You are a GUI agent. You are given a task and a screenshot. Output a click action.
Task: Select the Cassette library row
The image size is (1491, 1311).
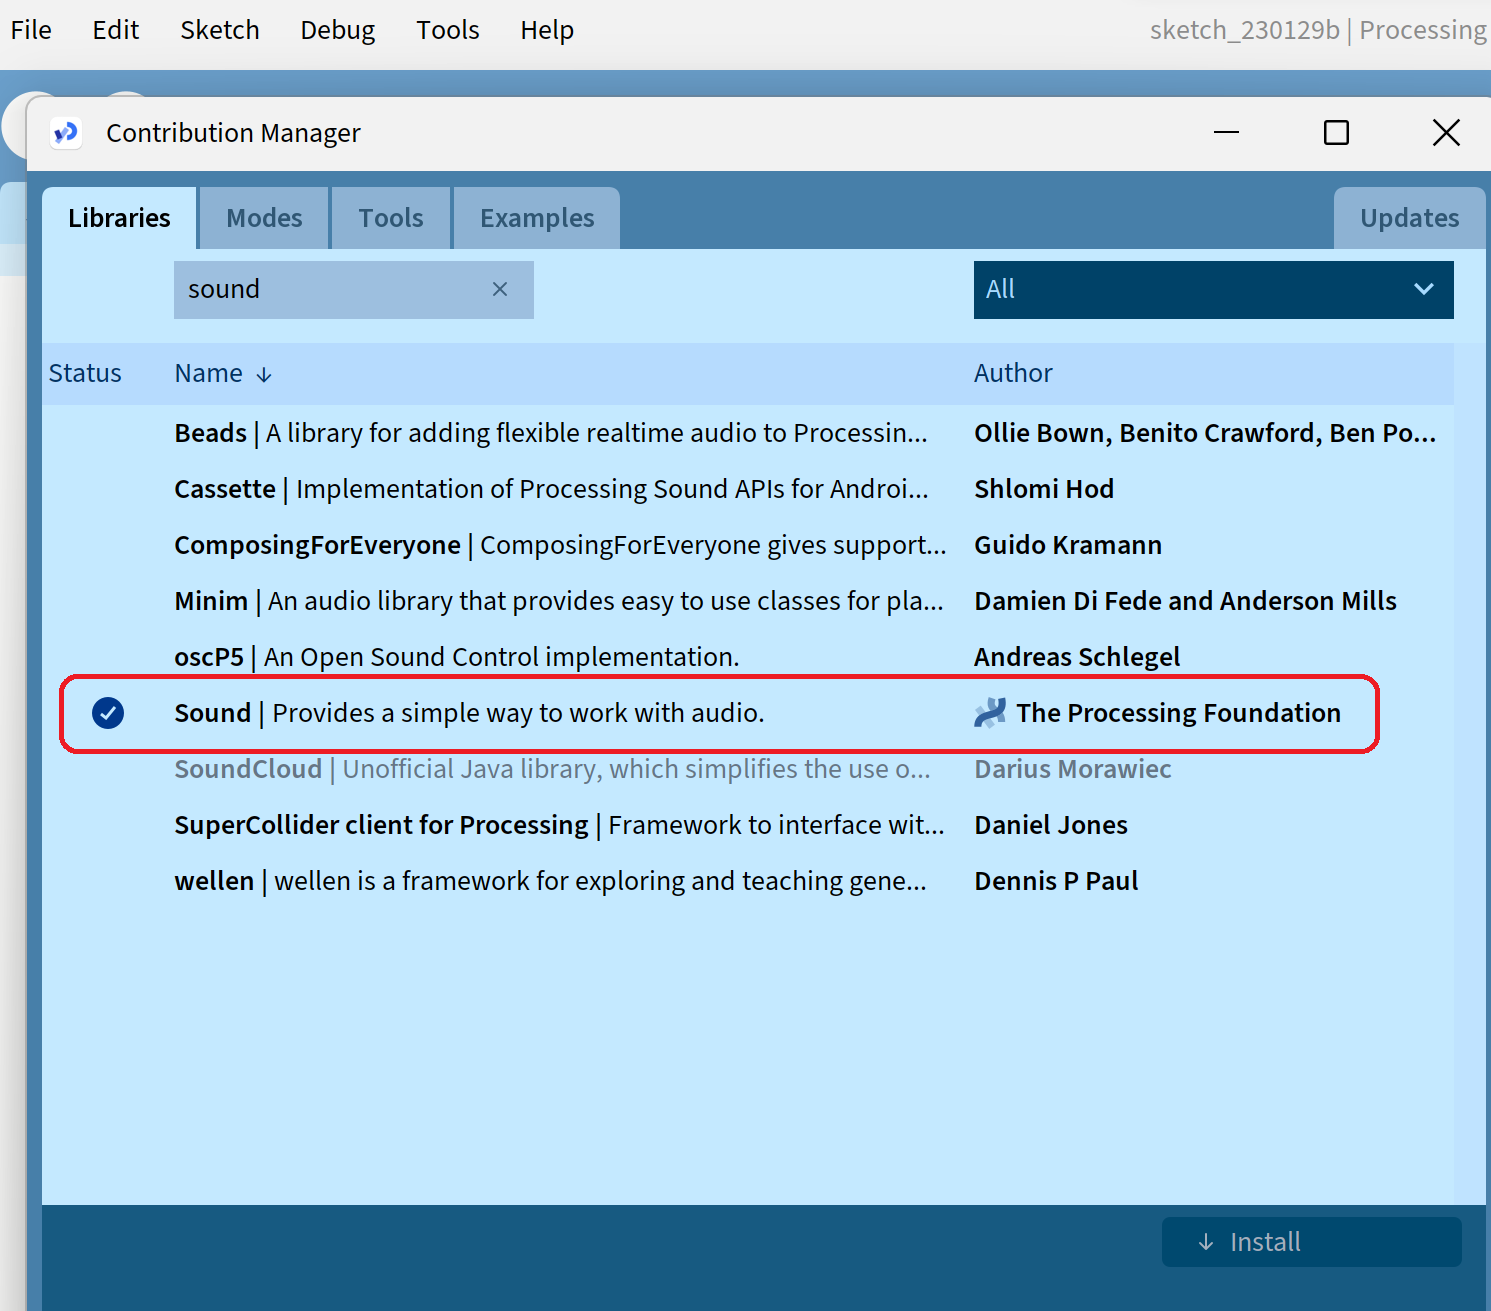(x=748, y=489)
